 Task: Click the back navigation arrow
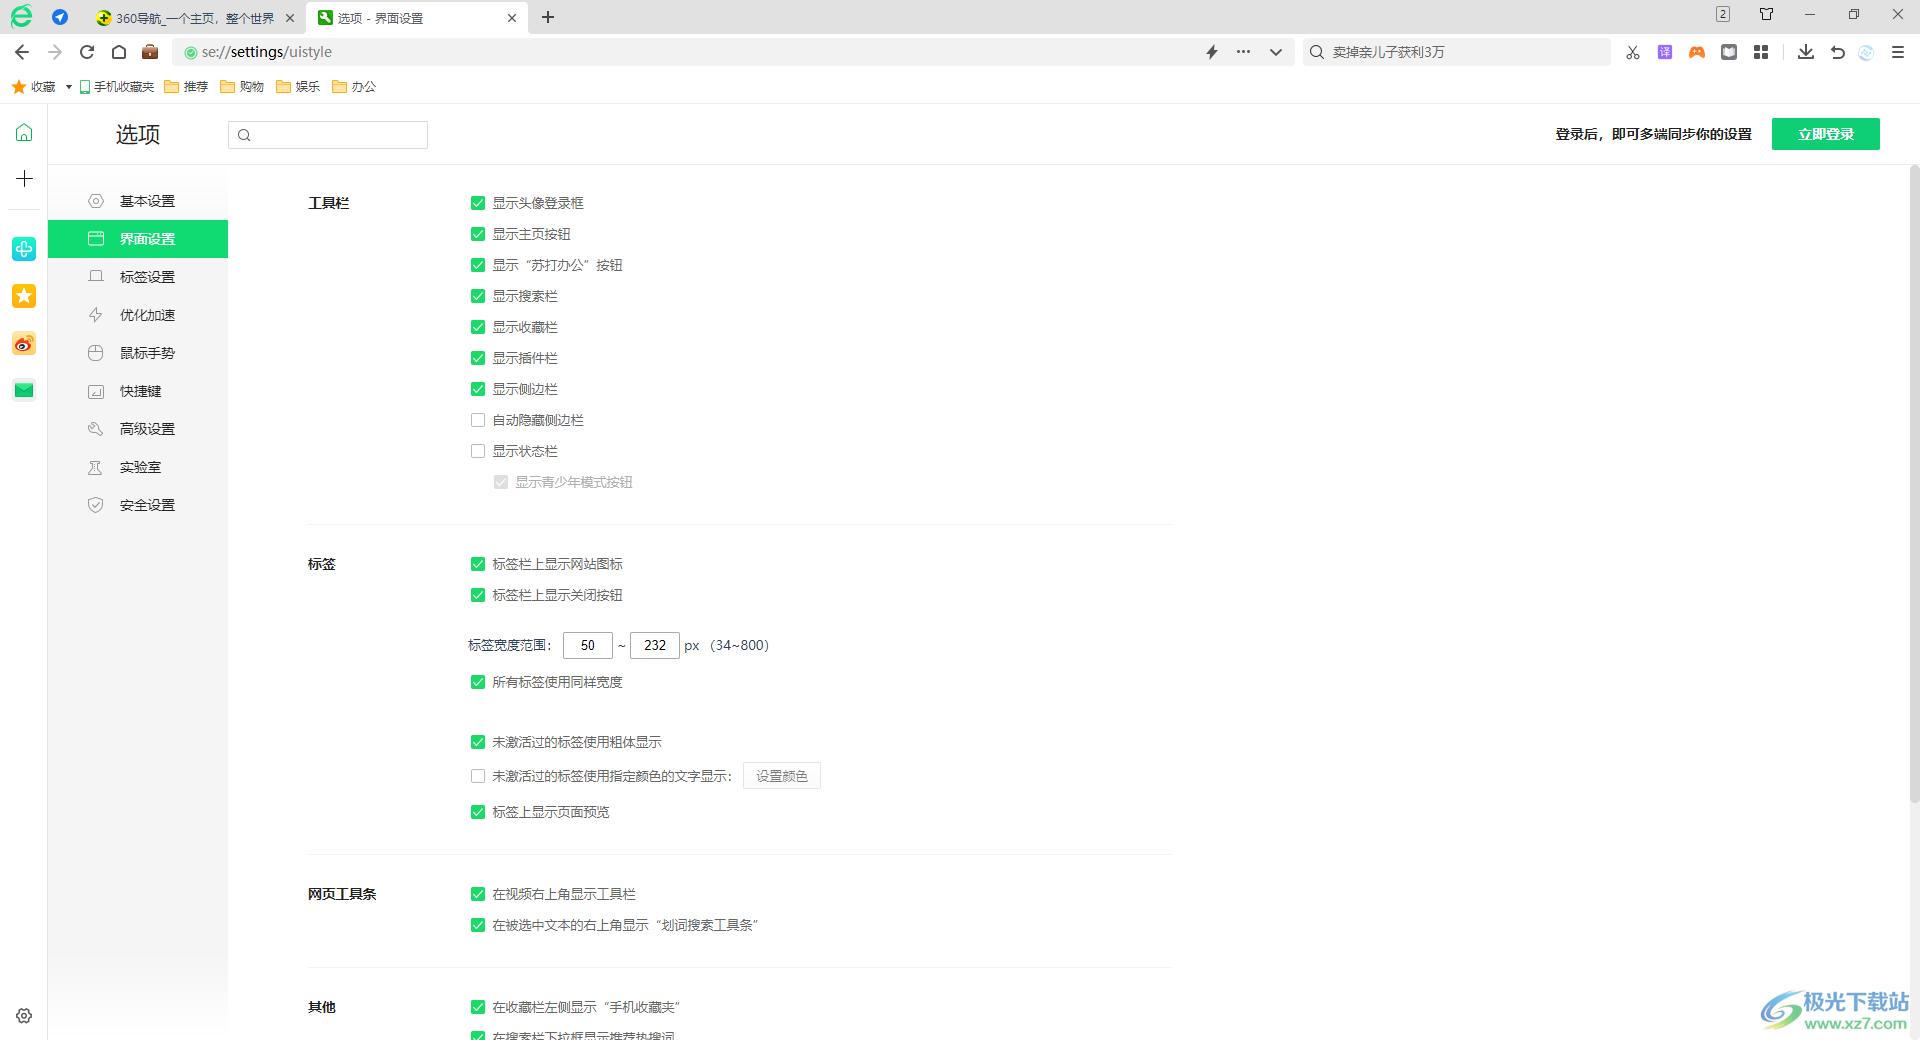pos(22,52)
